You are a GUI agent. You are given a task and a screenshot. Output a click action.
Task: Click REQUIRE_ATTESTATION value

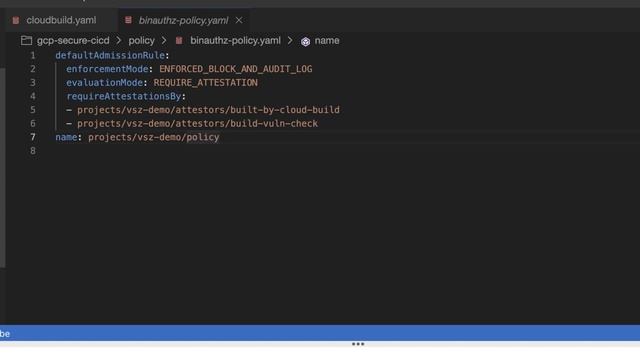pos(205,83)
